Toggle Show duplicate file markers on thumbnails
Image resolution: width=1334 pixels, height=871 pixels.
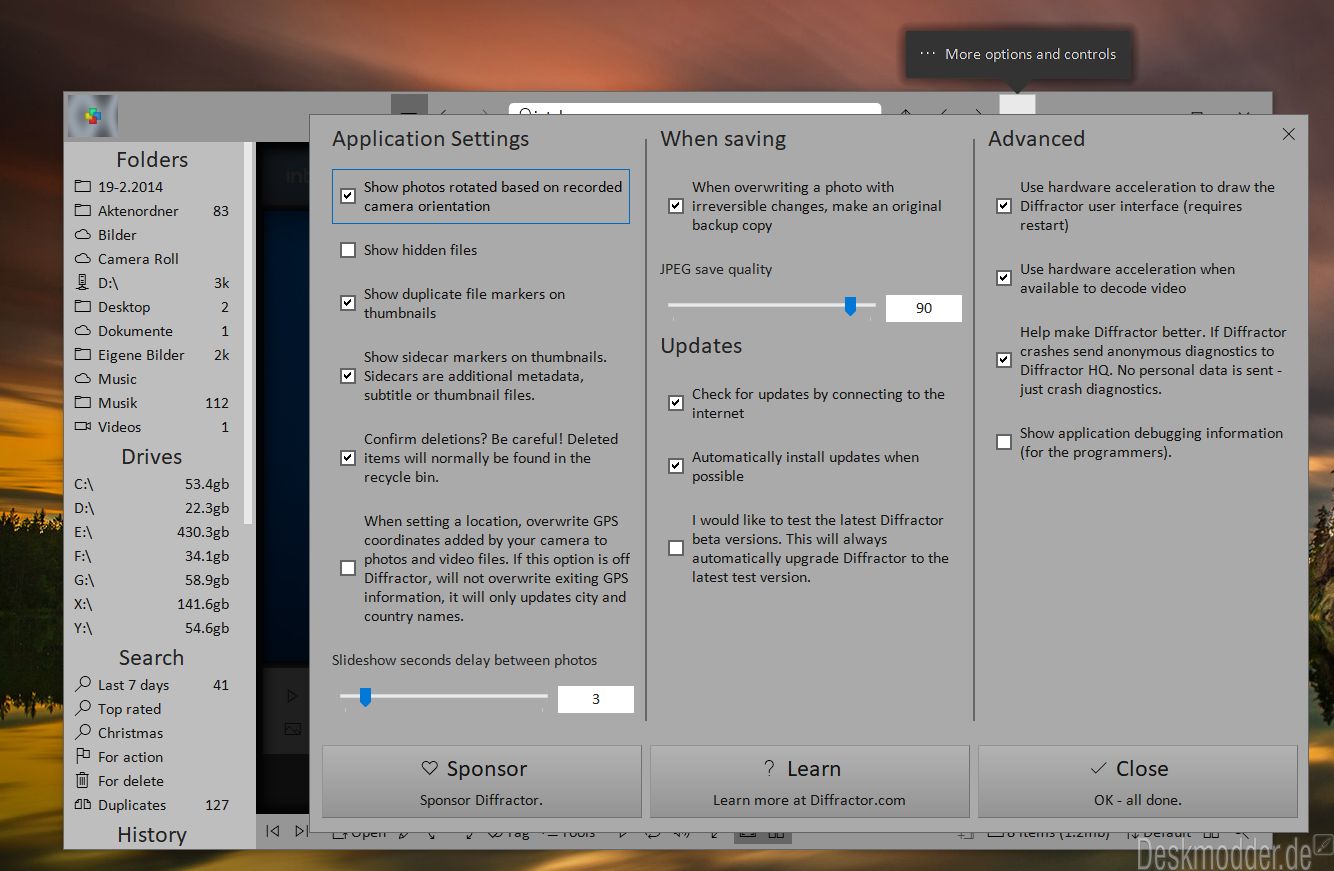[x=348, y=303]
